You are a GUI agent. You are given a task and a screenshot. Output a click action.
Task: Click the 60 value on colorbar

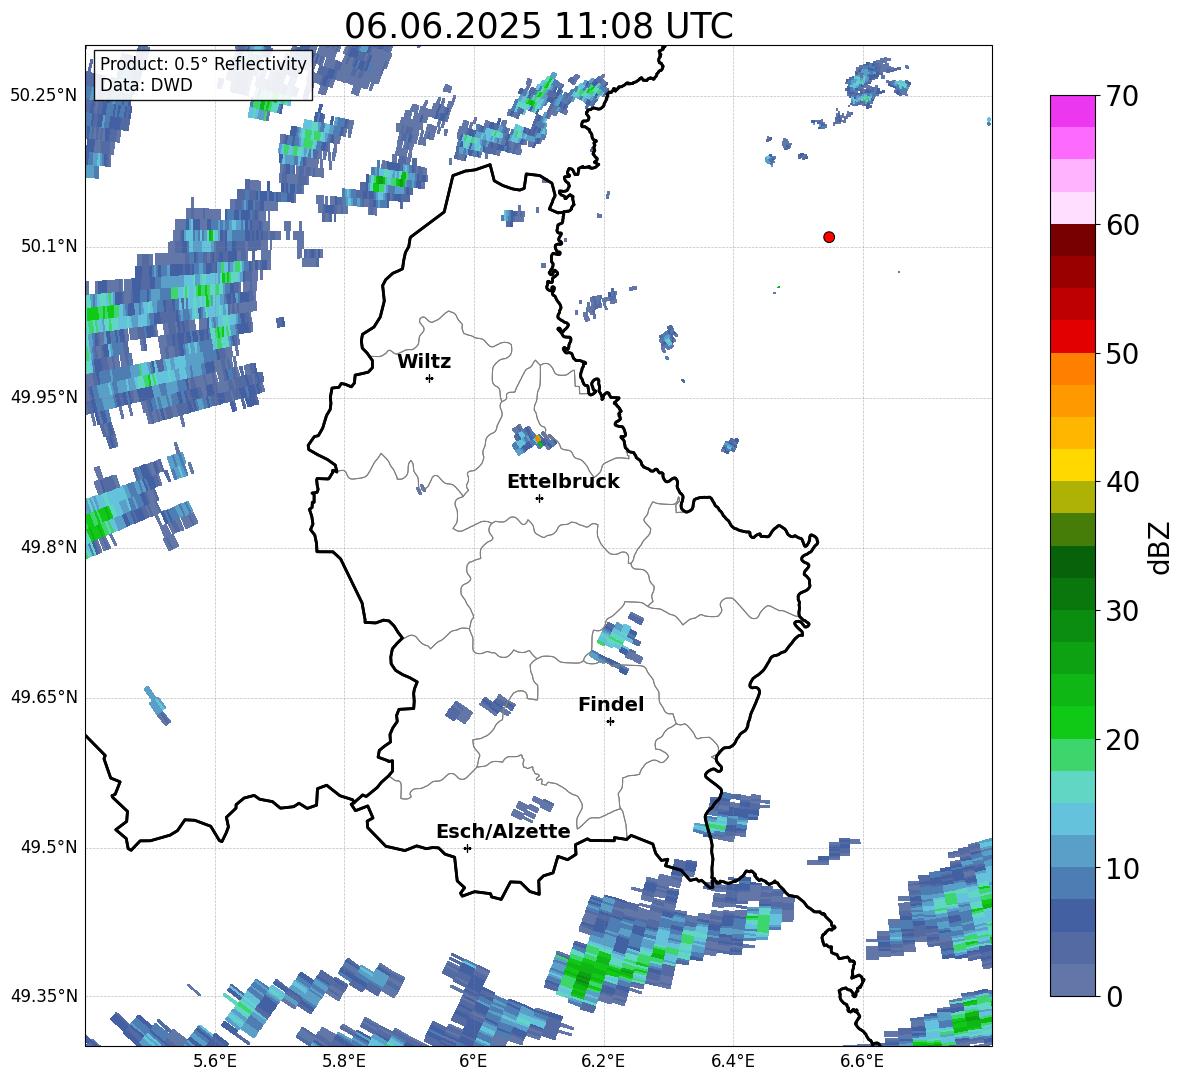(x=1122, y=225)
